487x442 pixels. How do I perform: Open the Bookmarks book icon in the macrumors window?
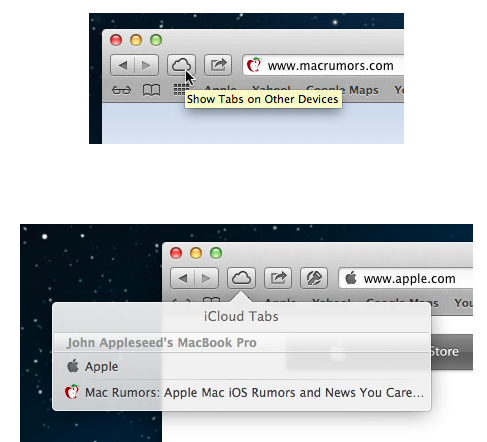151,90
